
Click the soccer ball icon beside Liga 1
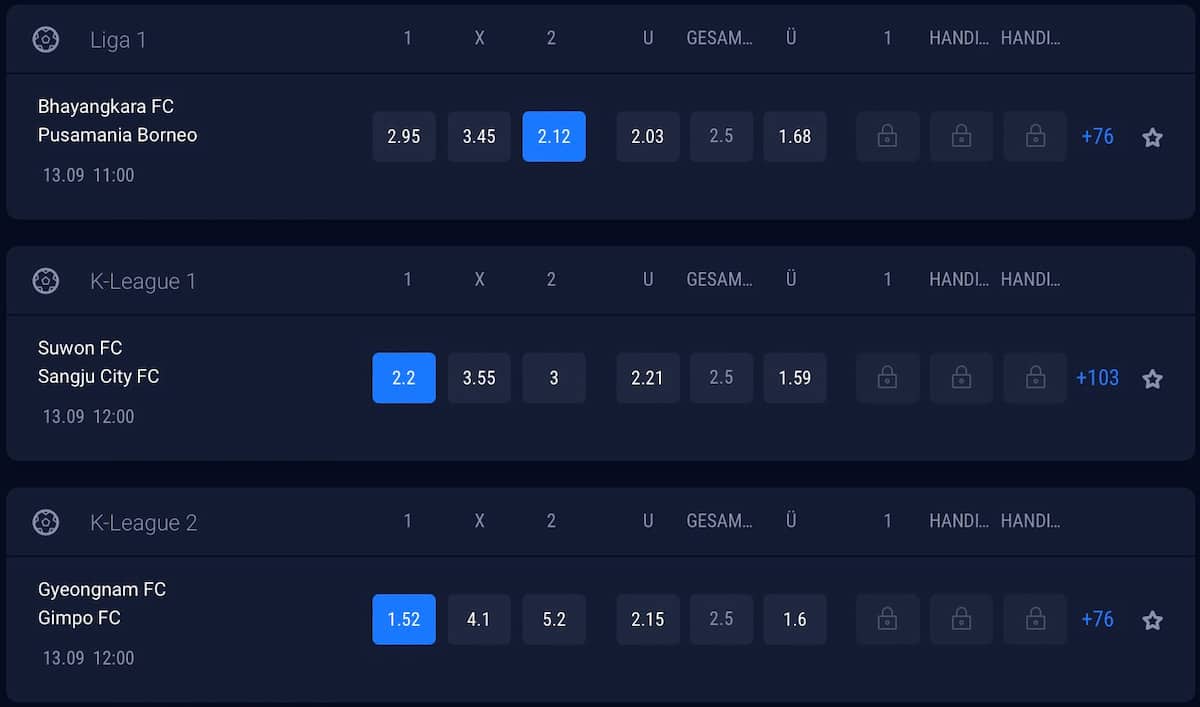tap(46, 40)
